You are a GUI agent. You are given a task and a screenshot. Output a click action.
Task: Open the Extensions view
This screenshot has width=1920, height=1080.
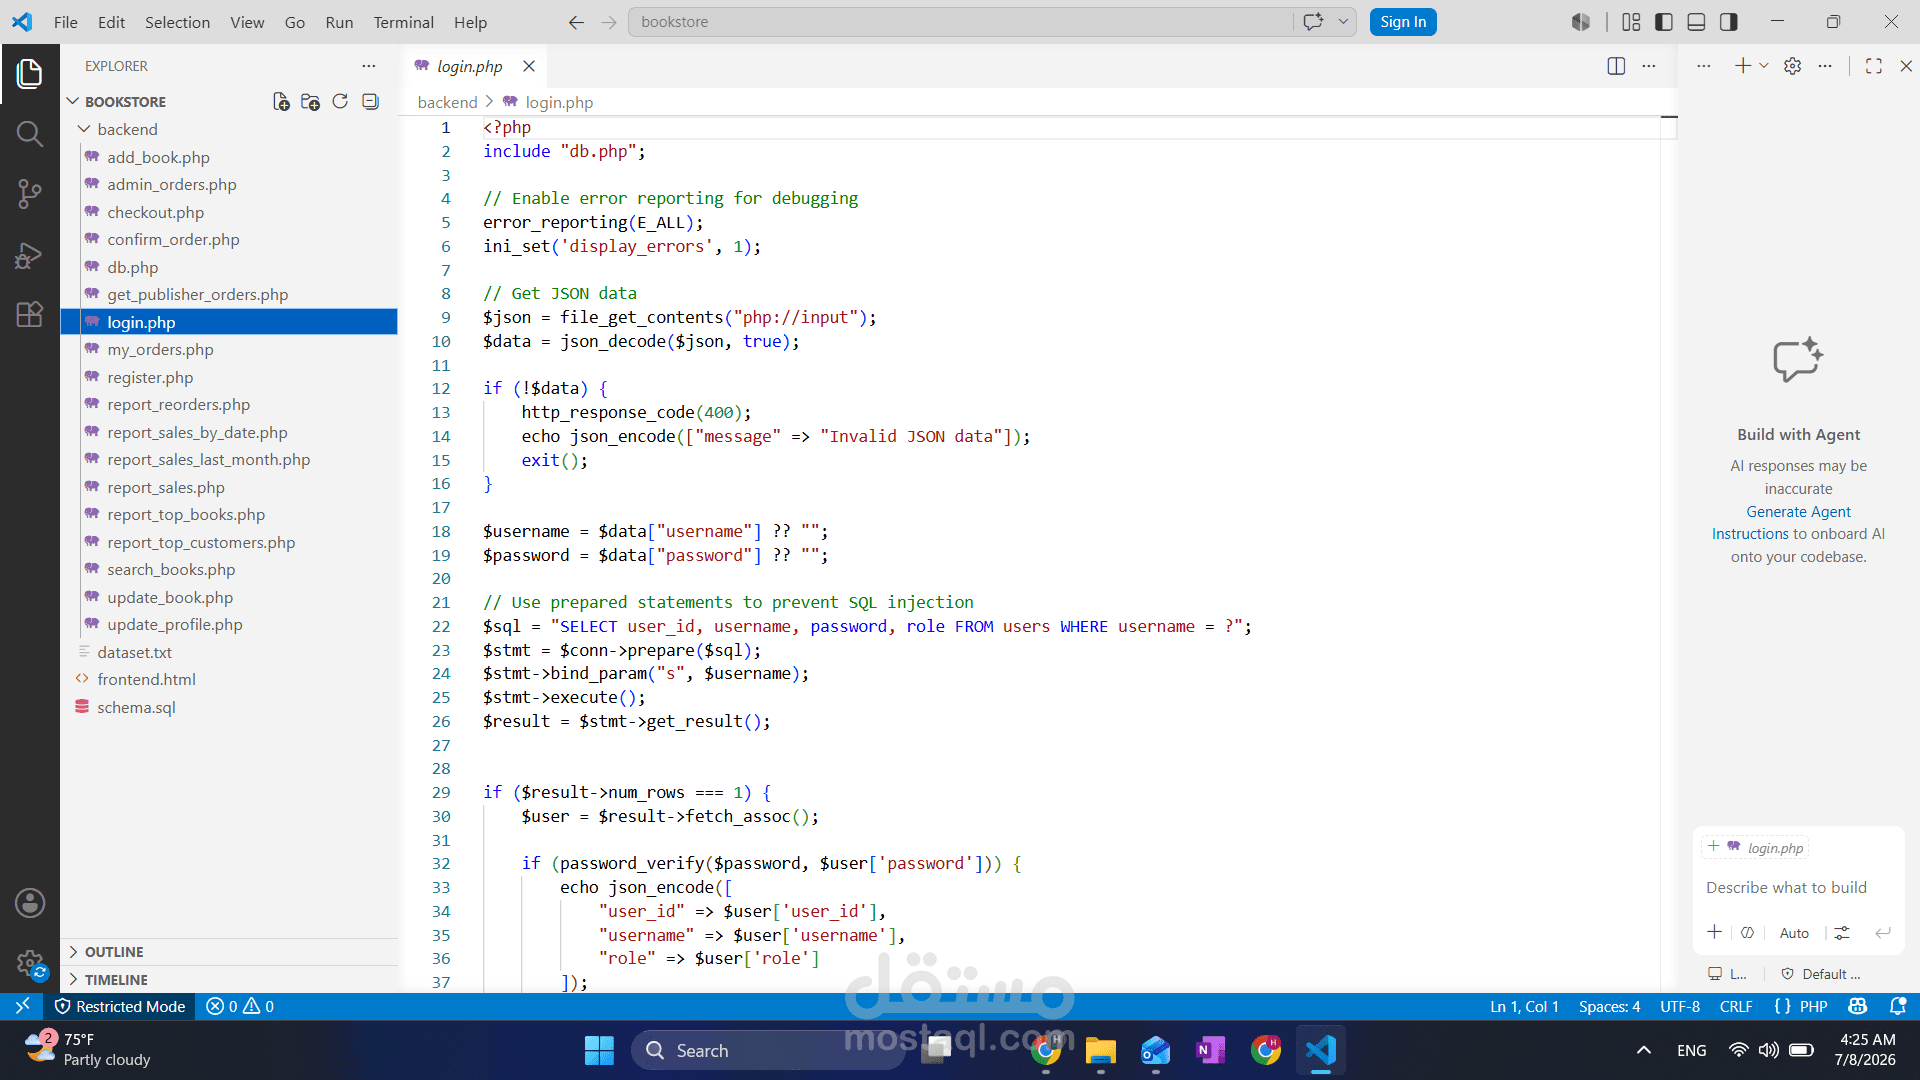30,314
